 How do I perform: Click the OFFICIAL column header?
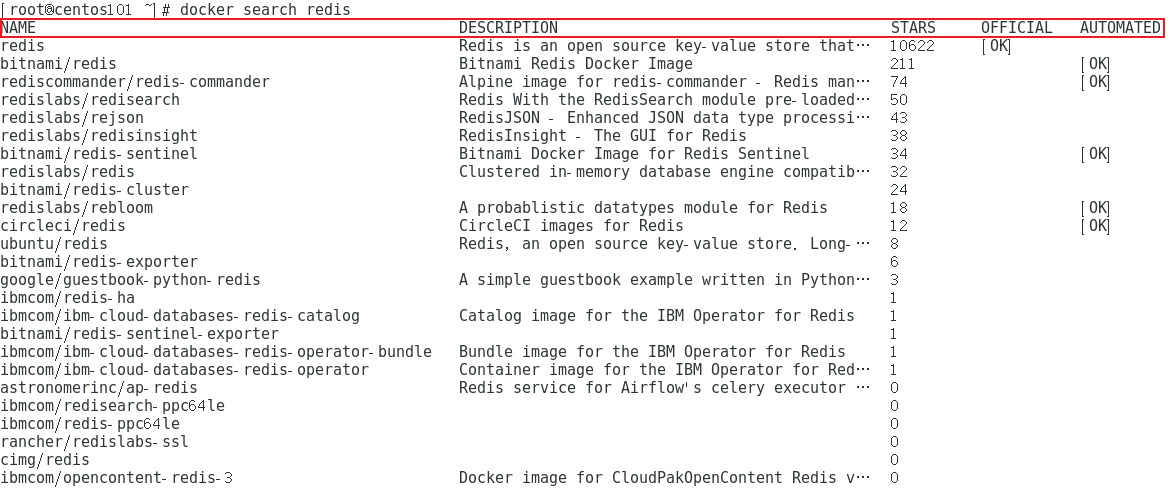[x=1016, y=28]
